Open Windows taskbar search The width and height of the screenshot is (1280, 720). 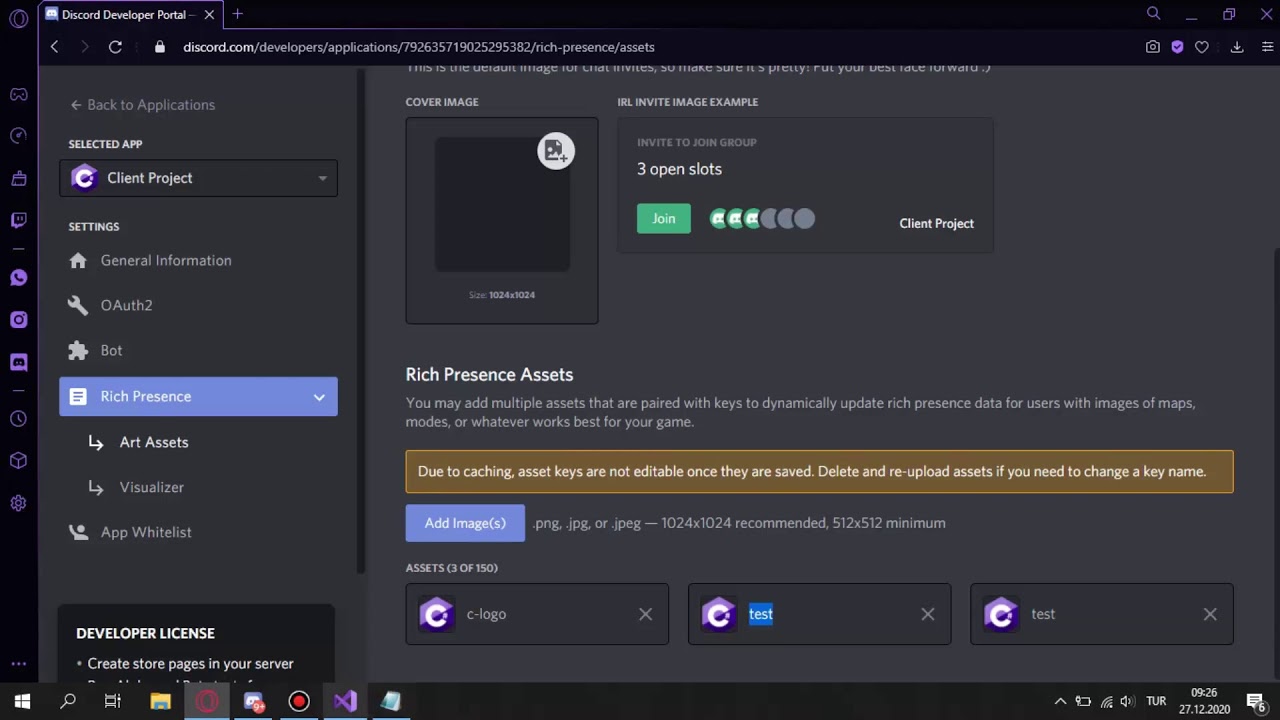coord(68,701)
